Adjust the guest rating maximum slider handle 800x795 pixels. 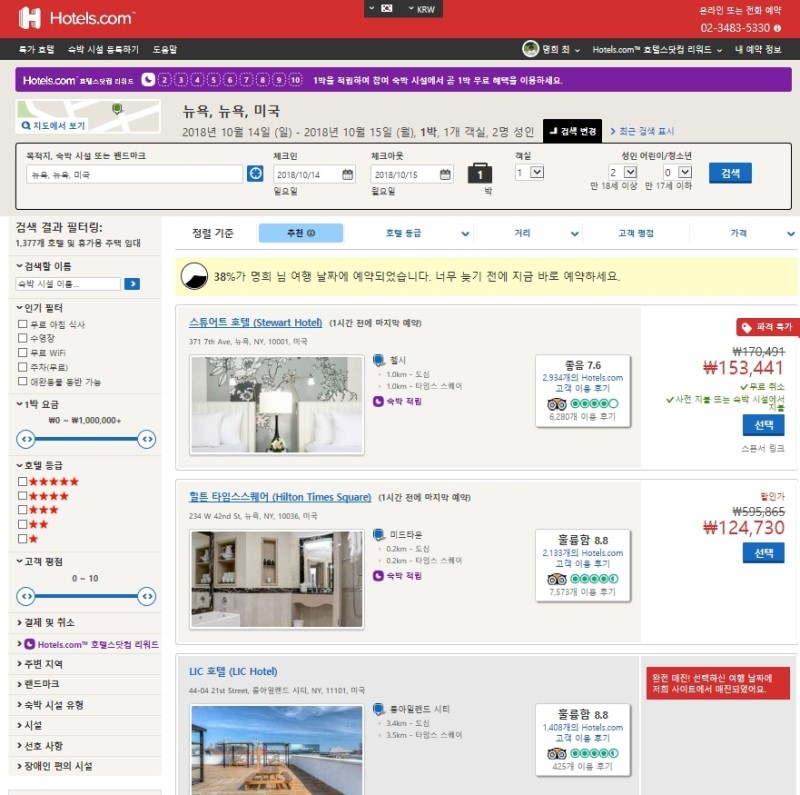pyautogui.click(x=146, y=596)
